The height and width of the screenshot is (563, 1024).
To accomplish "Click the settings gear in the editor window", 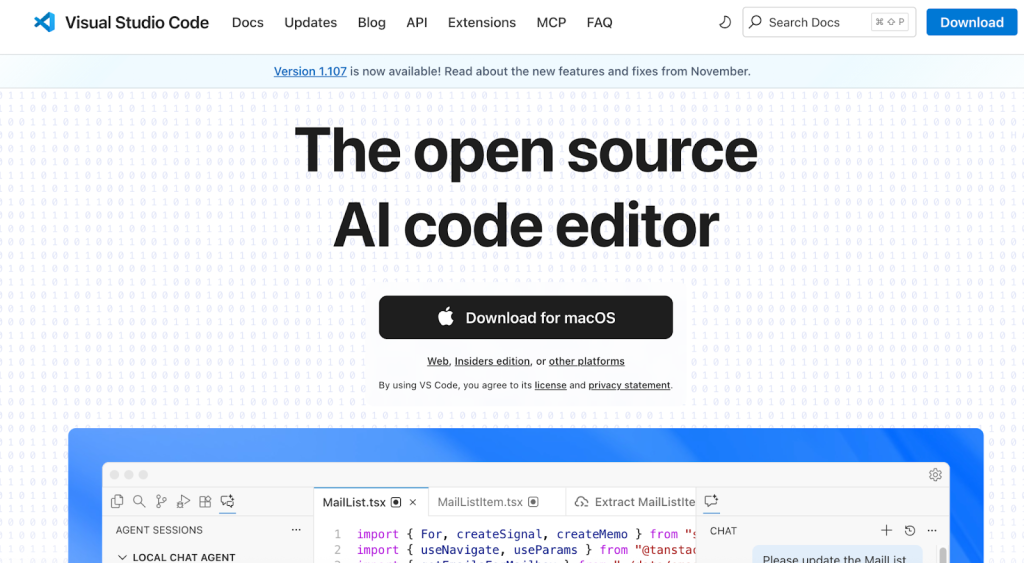I will coord(935,475).
